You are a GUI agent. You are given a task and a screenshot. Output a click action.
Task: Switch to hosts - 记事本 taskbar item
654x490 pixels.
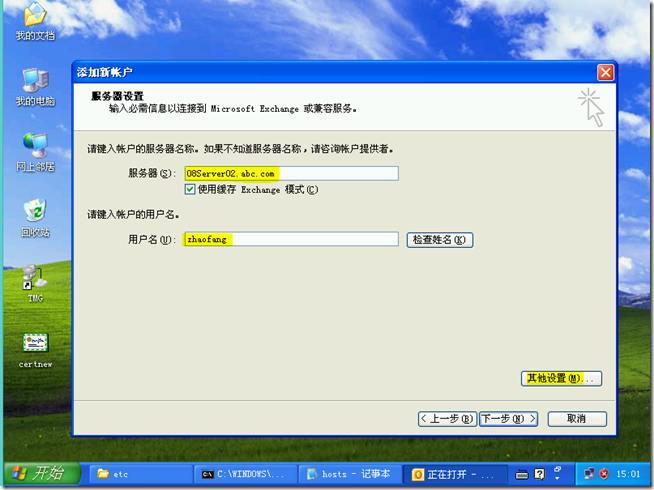[x=350, y=474]
